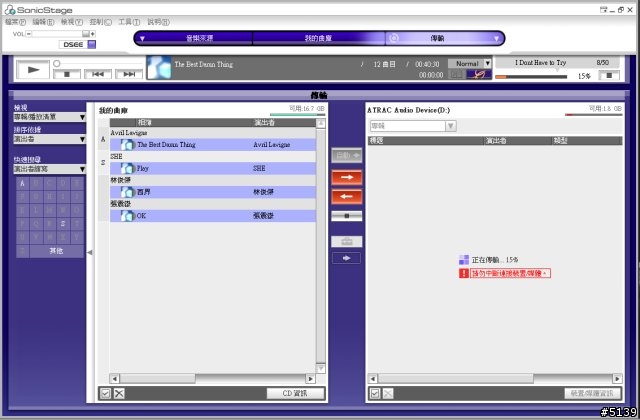Switch to the 我的曲庫 tab
640x420 pixels.
[318, 38]
